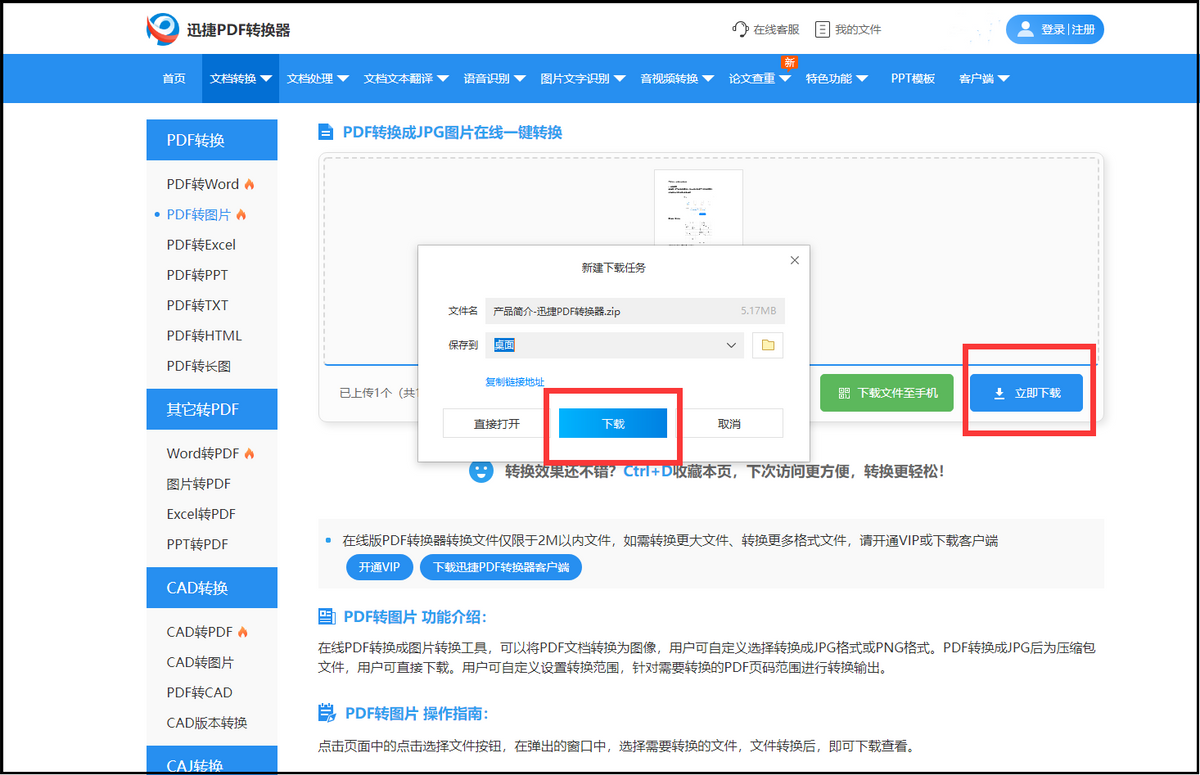
Task: Open 首页 nav item
Action: tap(174, 78)
